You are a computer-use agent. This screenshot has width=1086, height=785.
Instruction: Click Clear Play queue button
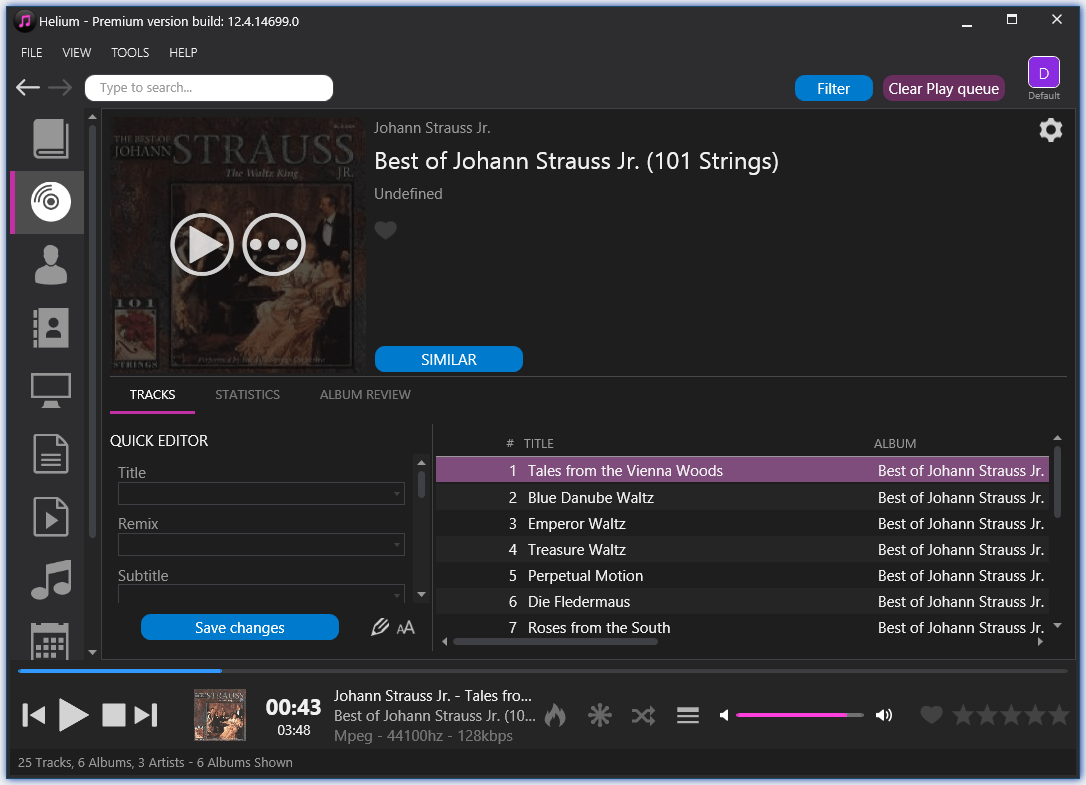tap(943, 89)
